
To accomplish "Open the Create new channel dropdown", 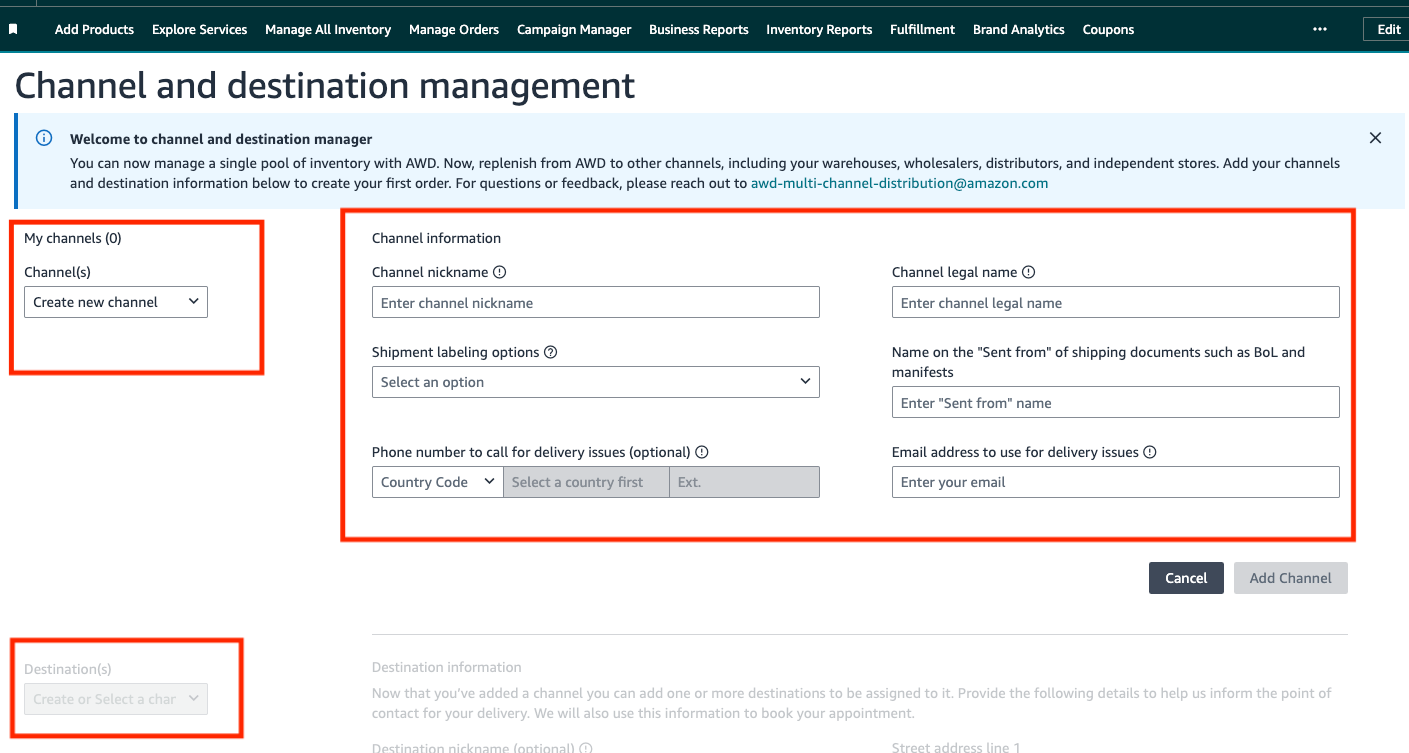I will coord(116,302).
